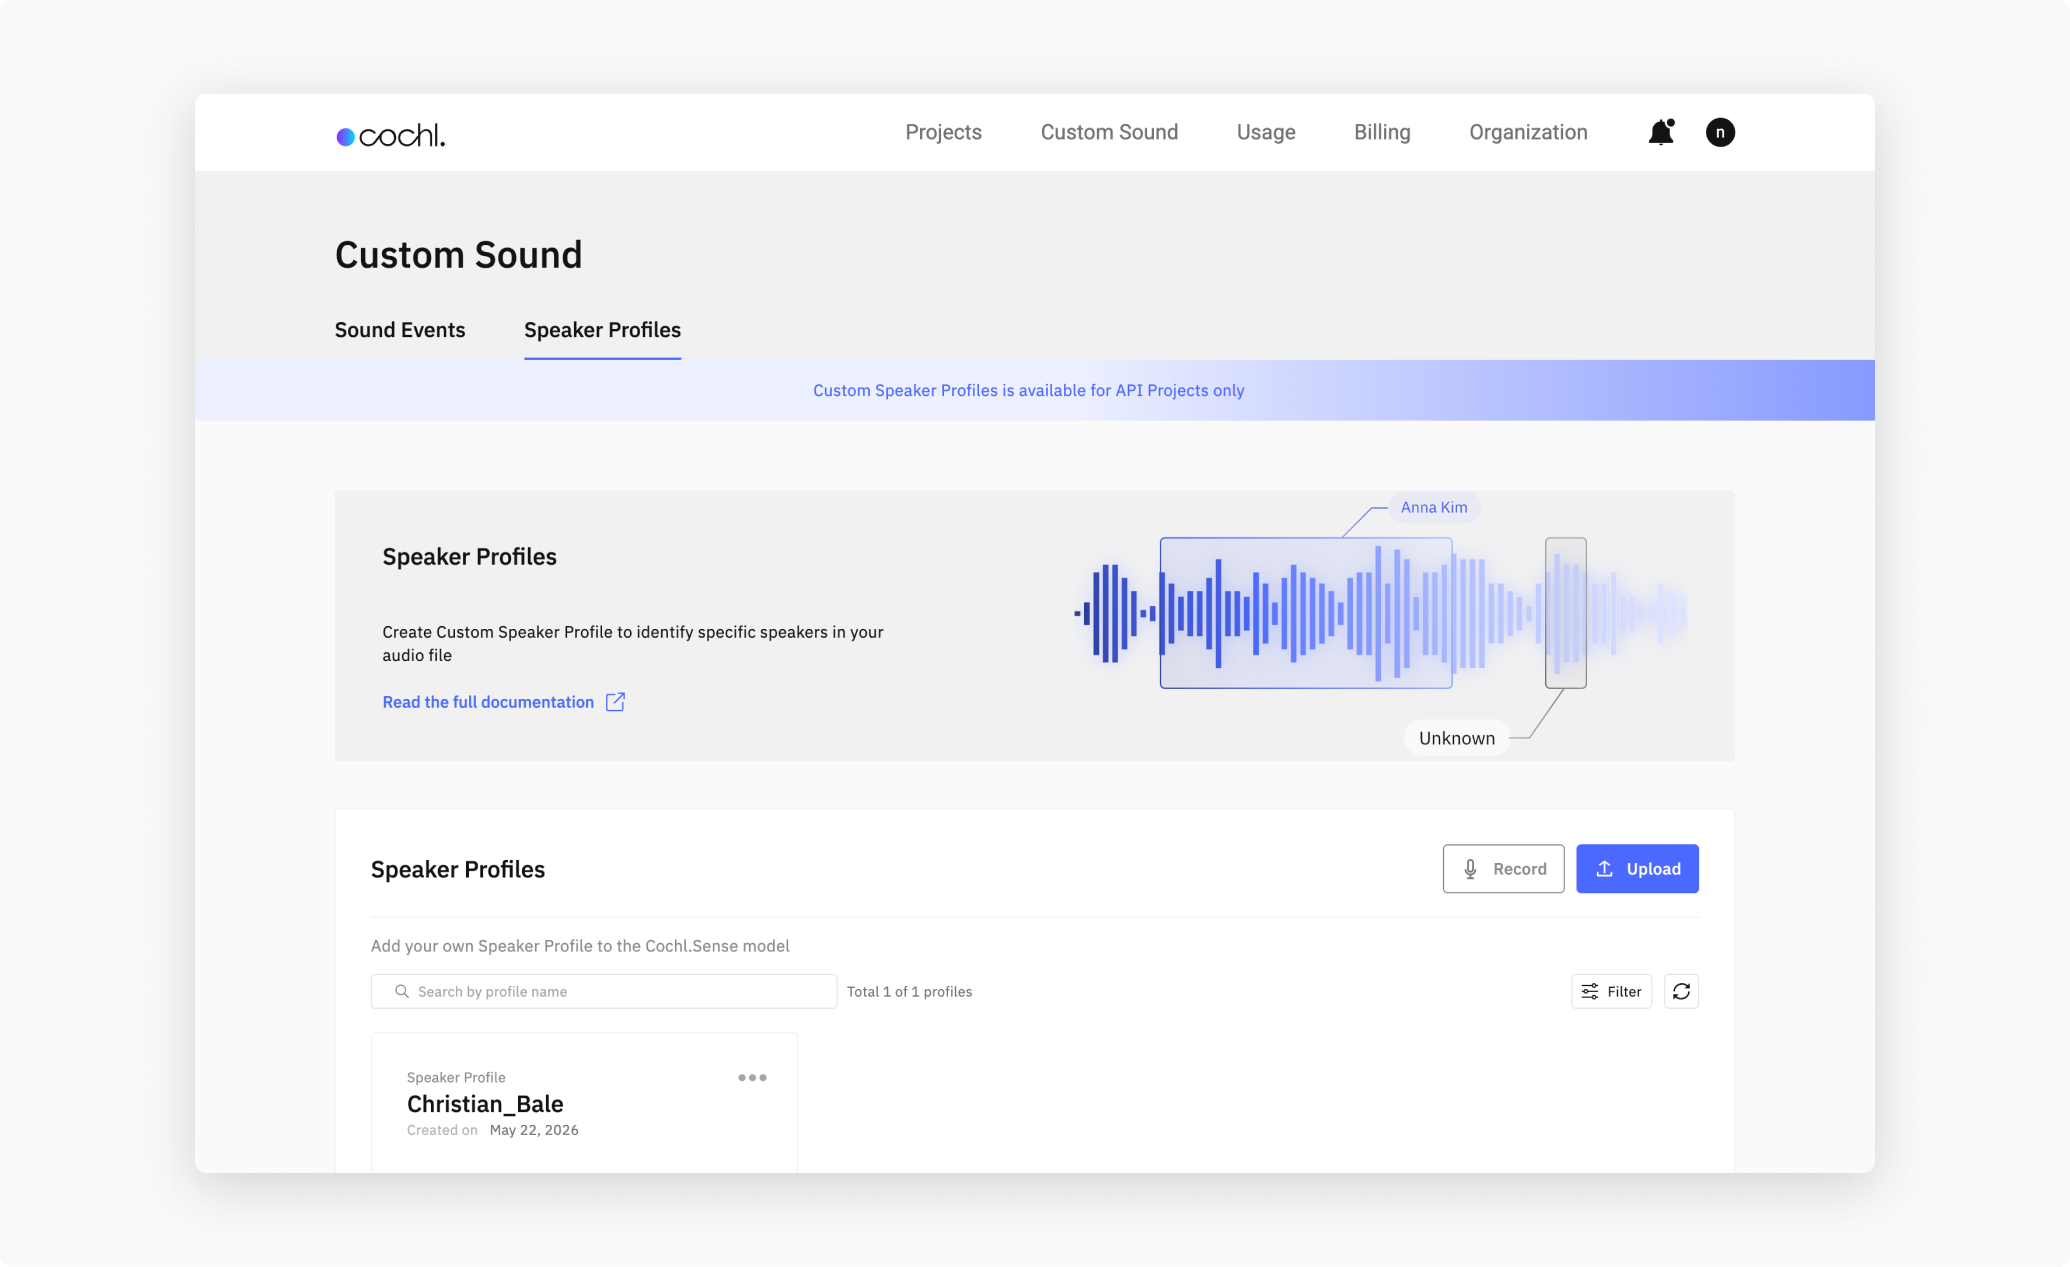Click the cochl. logo
The image size is (2070, 1267).
[391, 135]
